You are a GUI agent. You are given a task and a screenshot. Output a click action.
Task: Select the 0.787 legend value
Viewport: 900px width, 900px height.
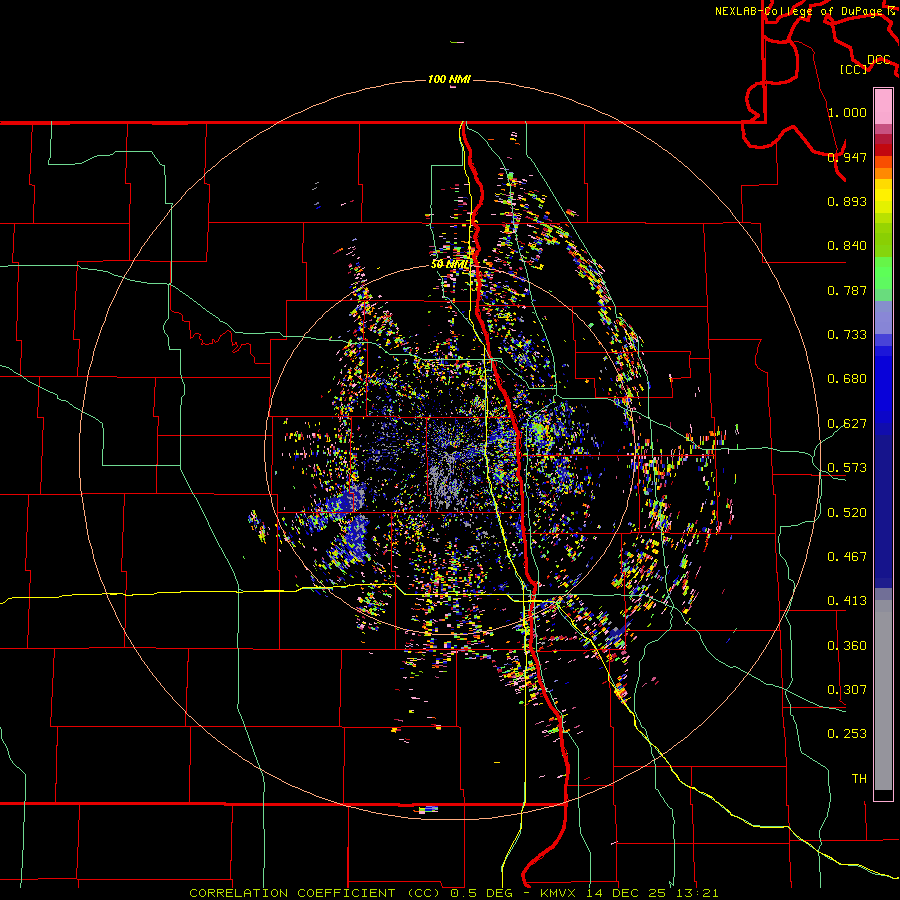(x=847, y=290)
